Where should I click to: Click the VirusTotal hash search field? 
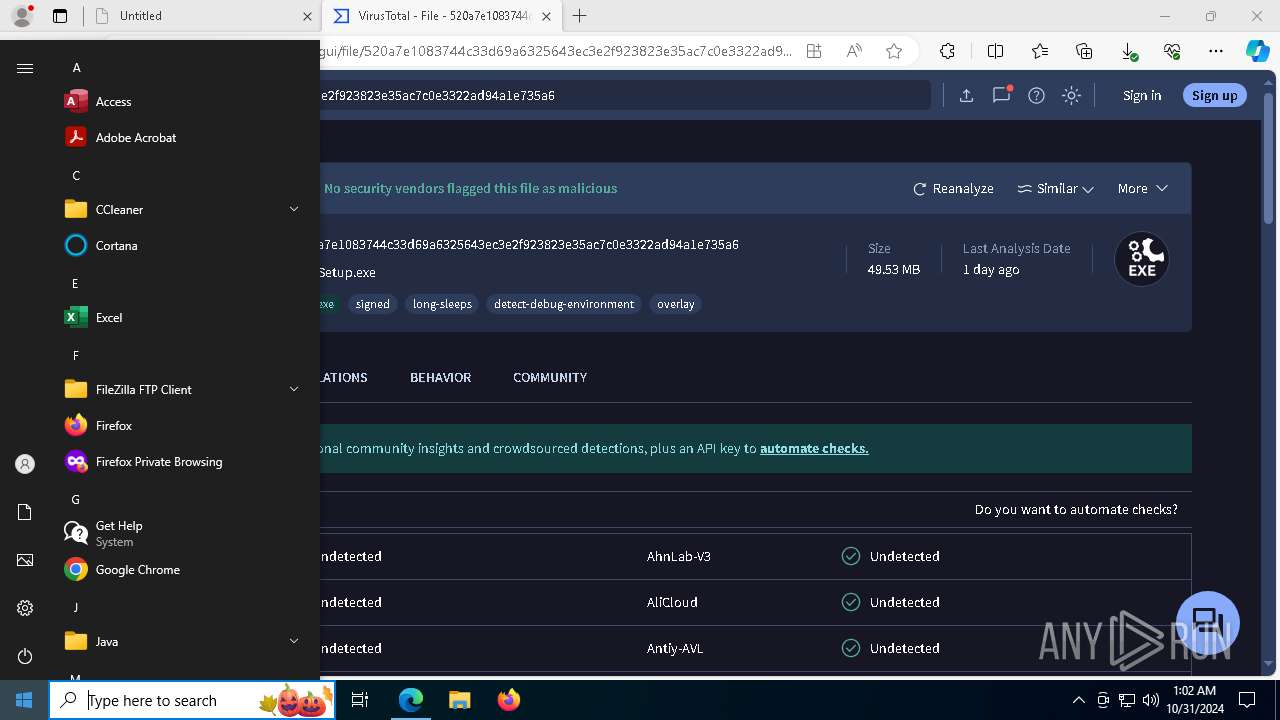coord(625,95)
